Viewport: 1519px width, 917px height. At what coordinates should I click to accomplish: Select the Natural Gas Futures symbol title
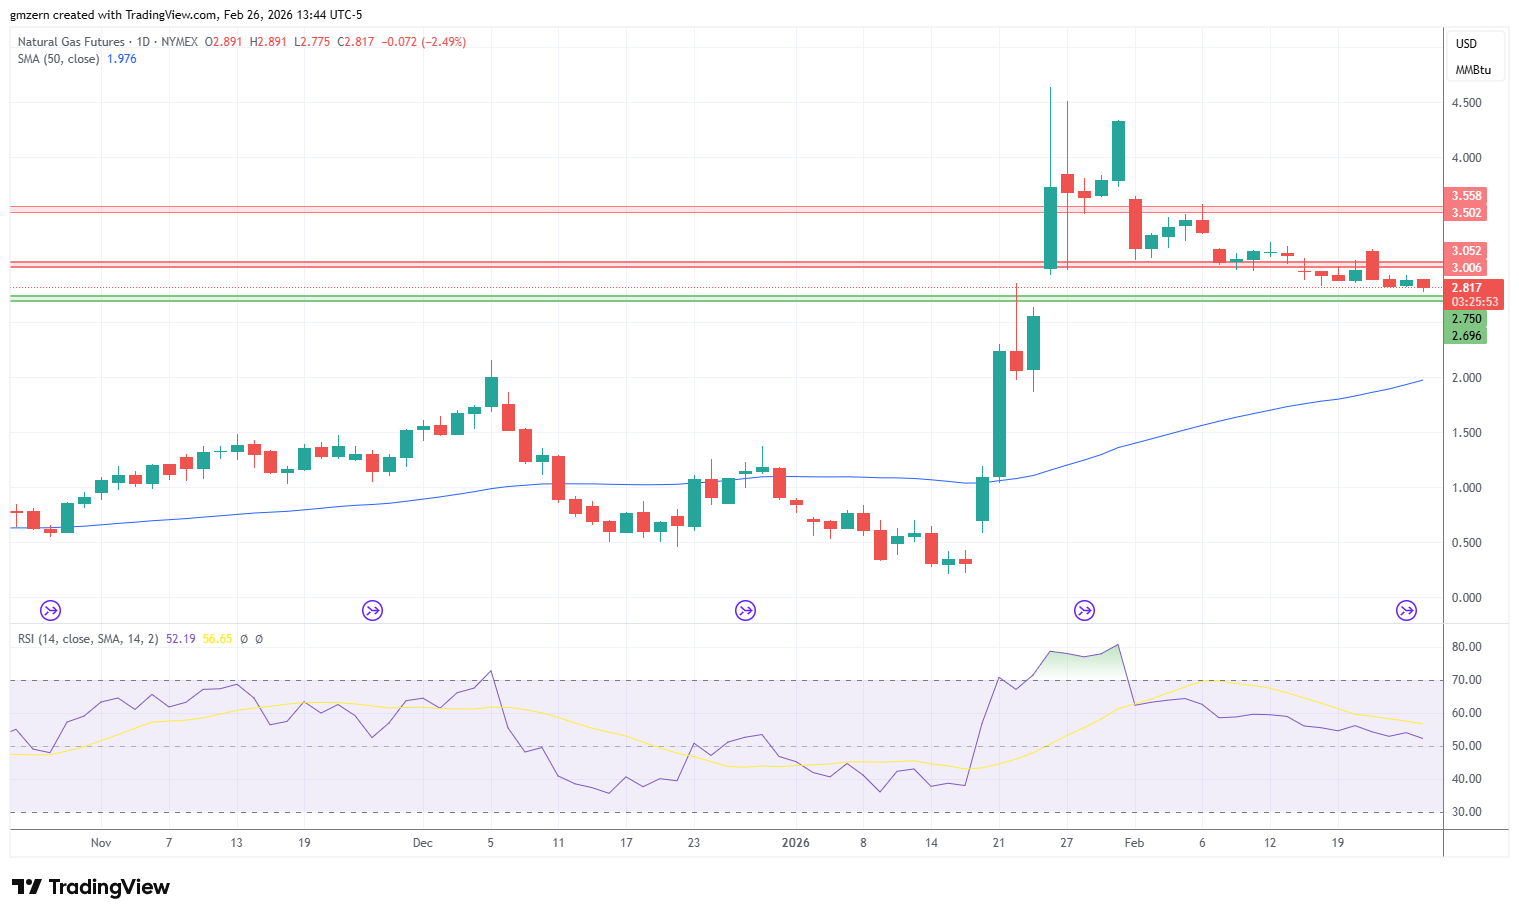pyautogui.click(x=71, y=42)
